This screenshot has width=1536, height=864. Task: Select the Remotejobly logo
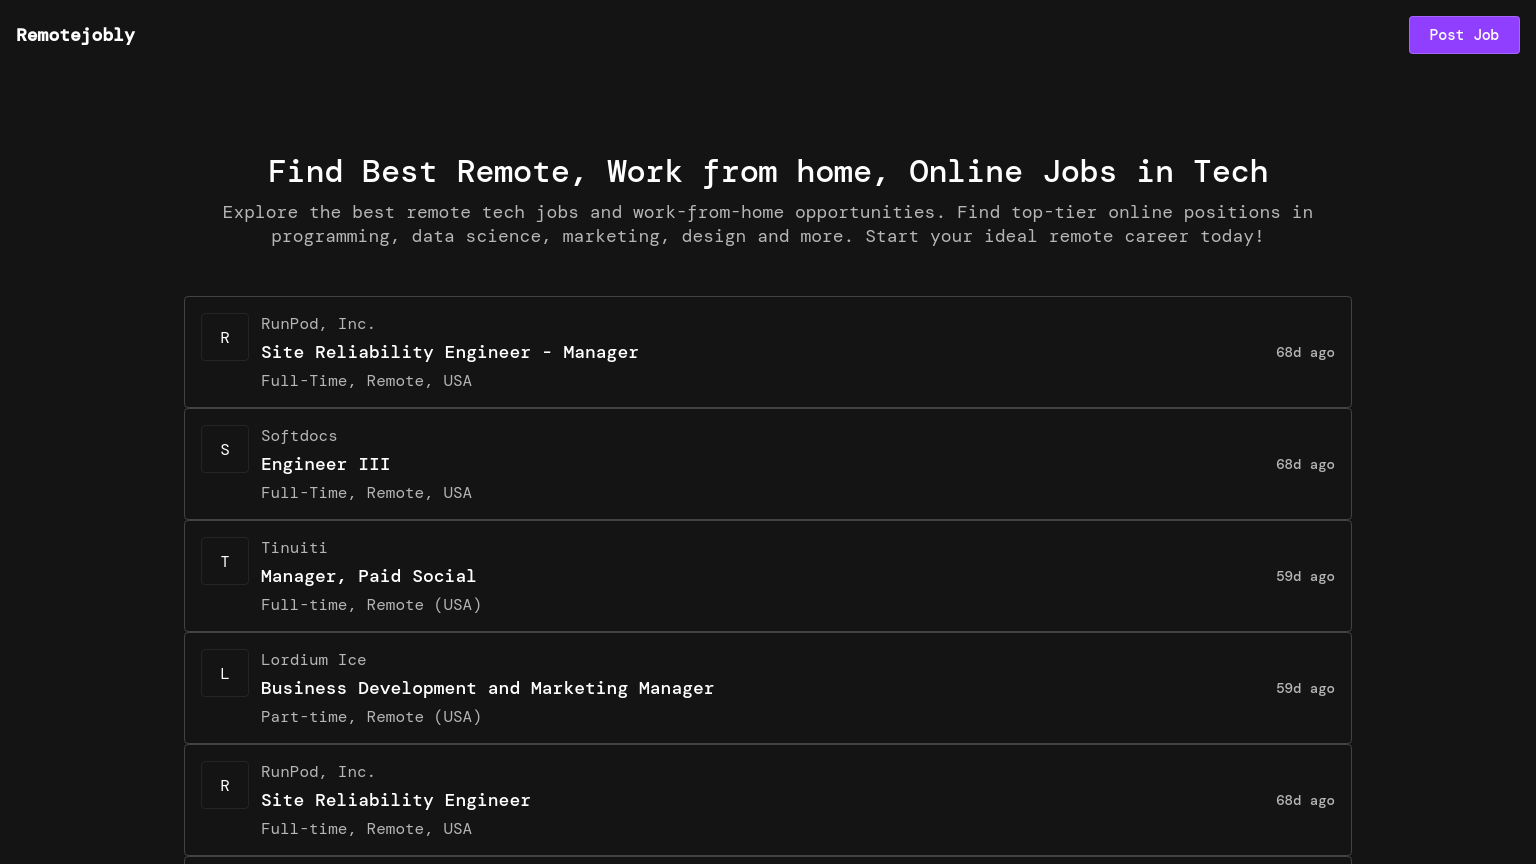pyautogui.click(x=76, y=35)
